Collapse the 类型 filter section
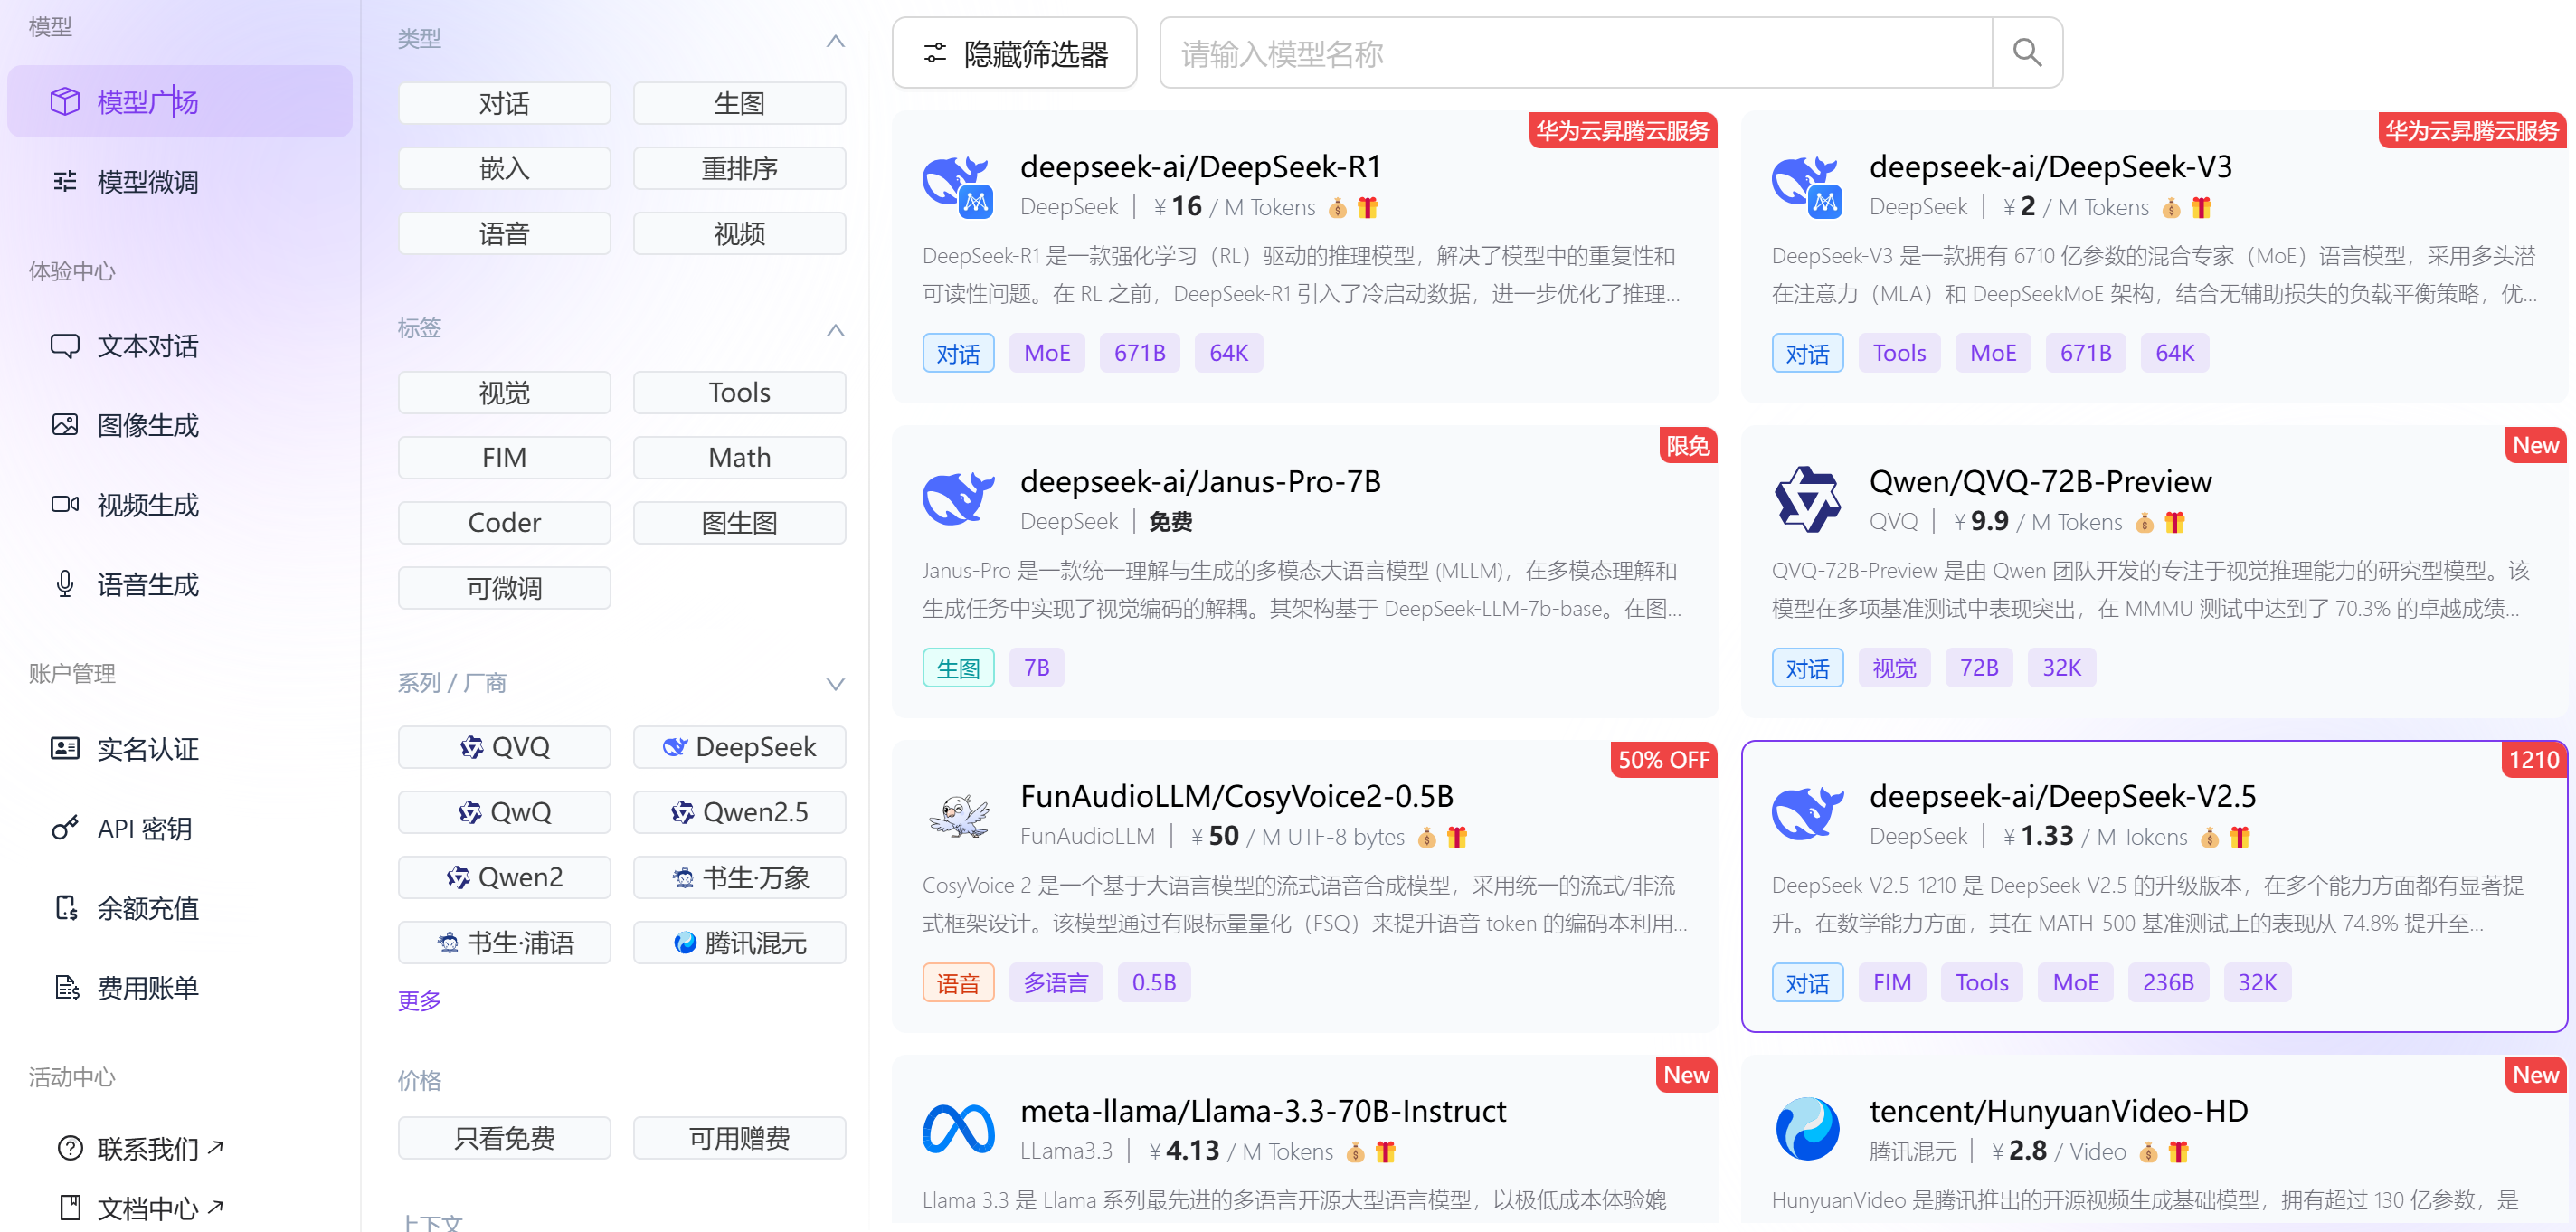Screen dimensions: 2576x1232 [x=835, y=41]
